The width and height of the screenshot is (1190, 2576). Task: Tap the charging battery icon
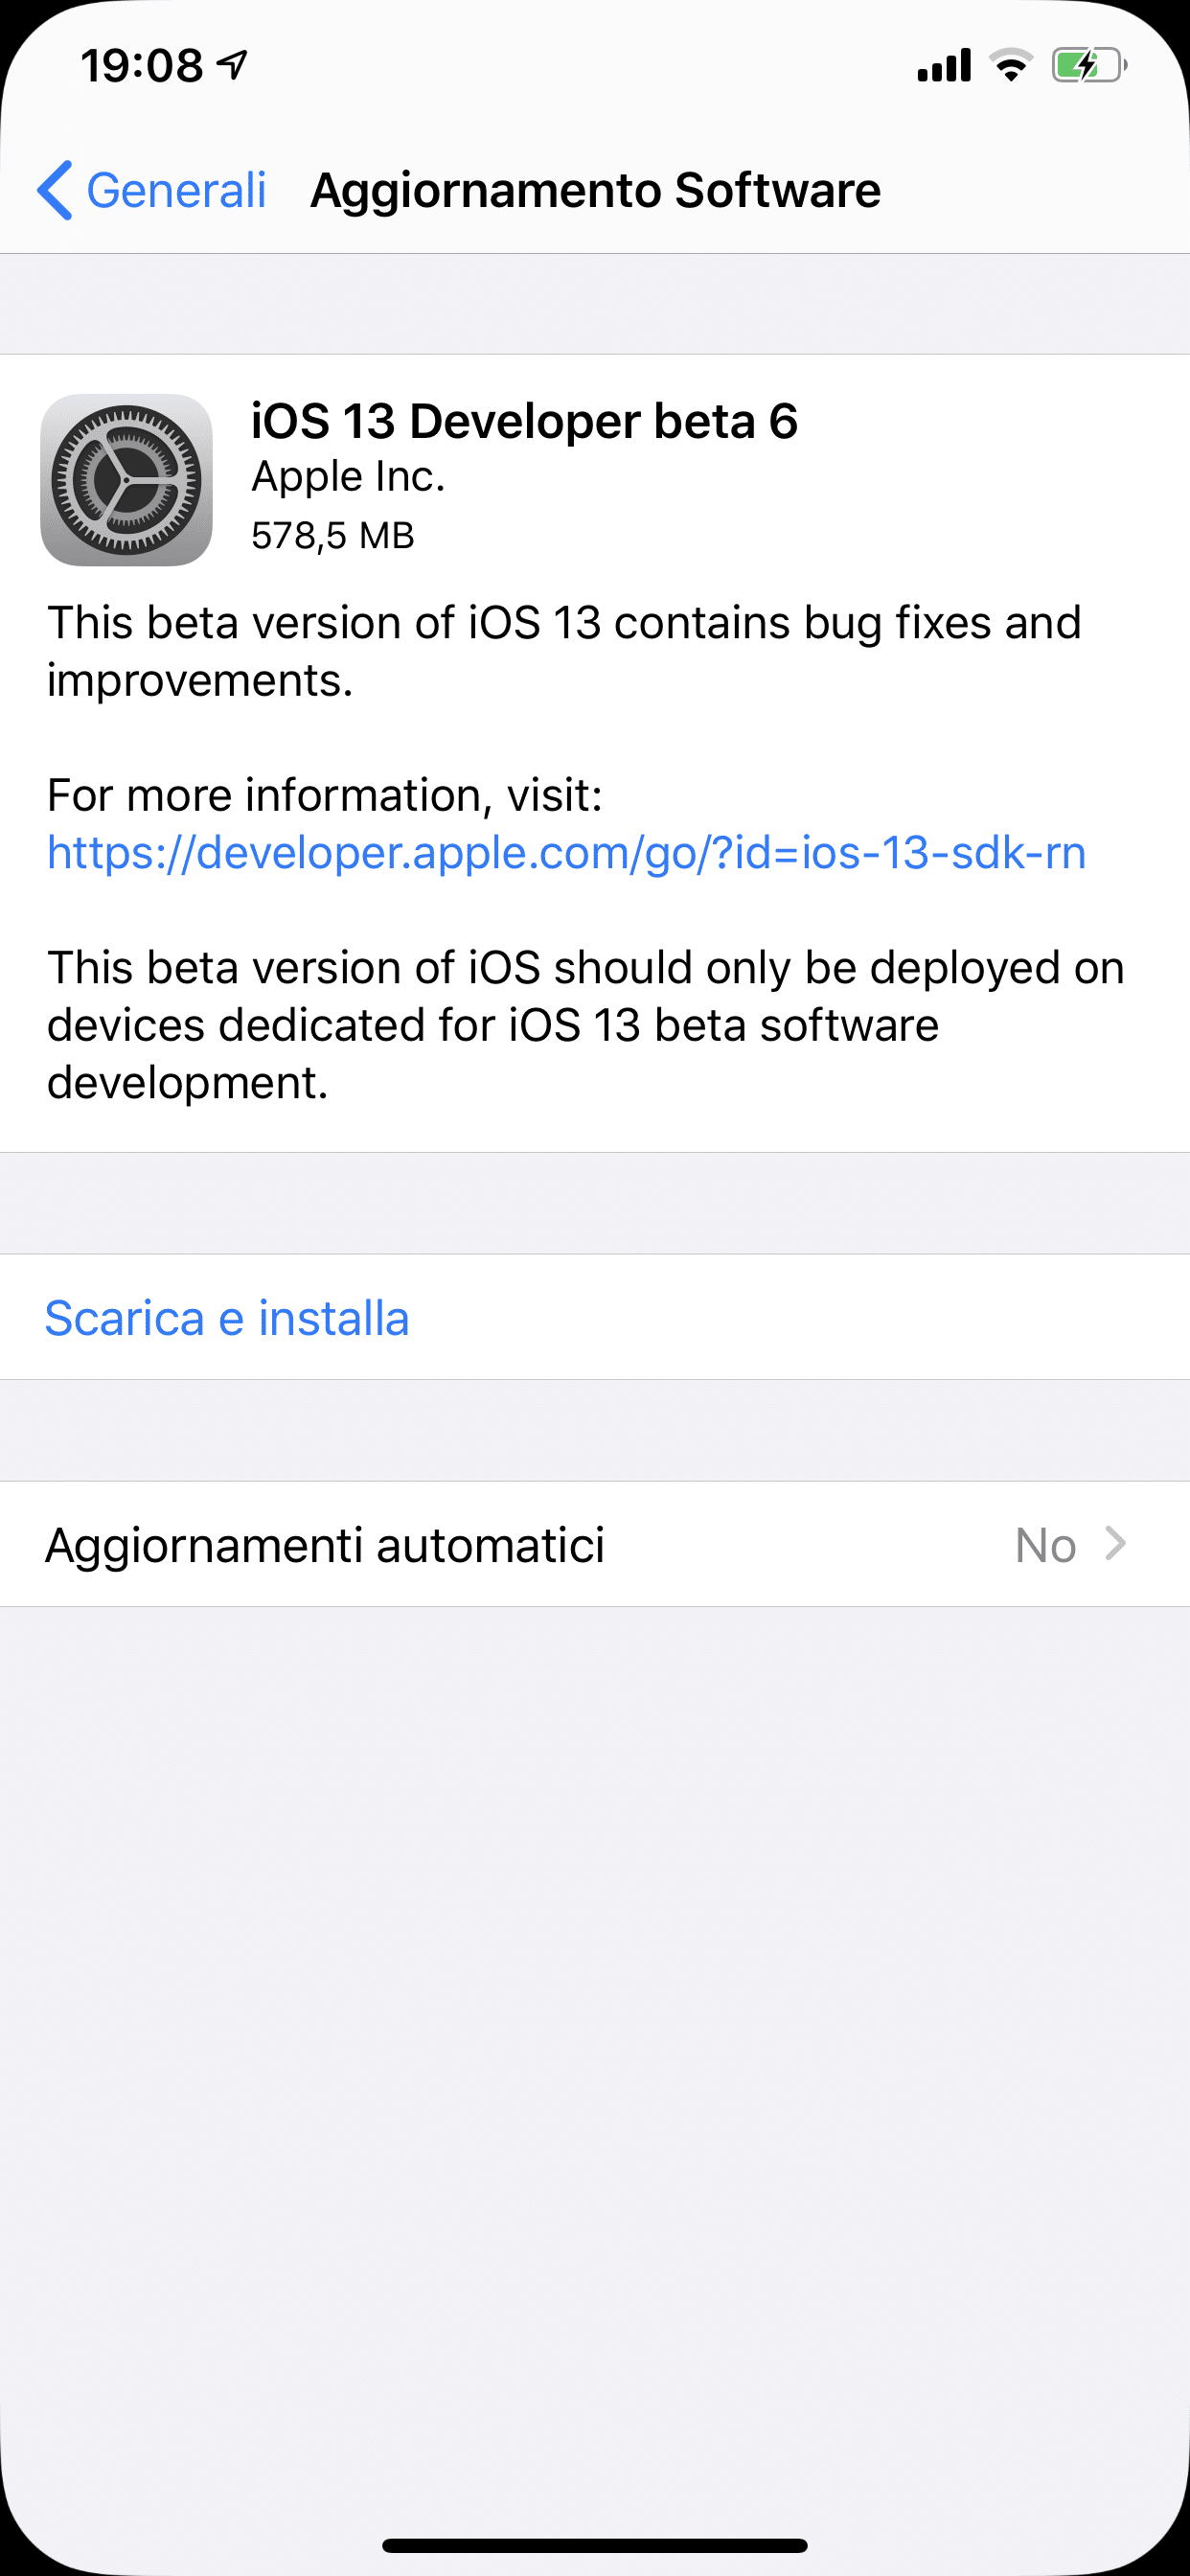(1089, 65)
